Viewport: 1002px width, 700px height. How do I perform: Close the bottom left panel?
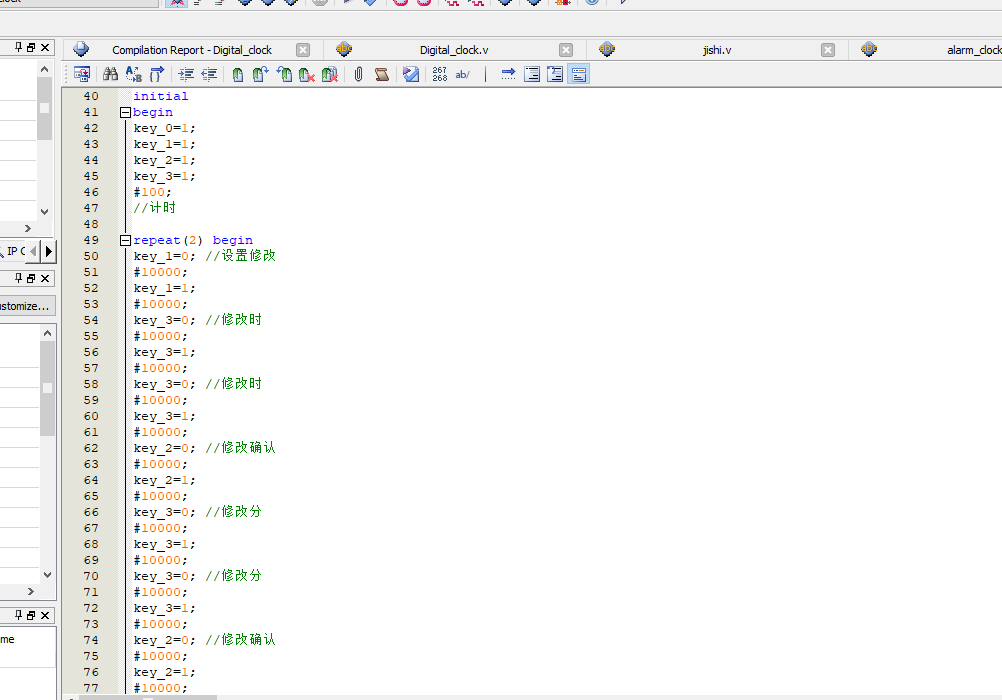click(x=45, y=615)
